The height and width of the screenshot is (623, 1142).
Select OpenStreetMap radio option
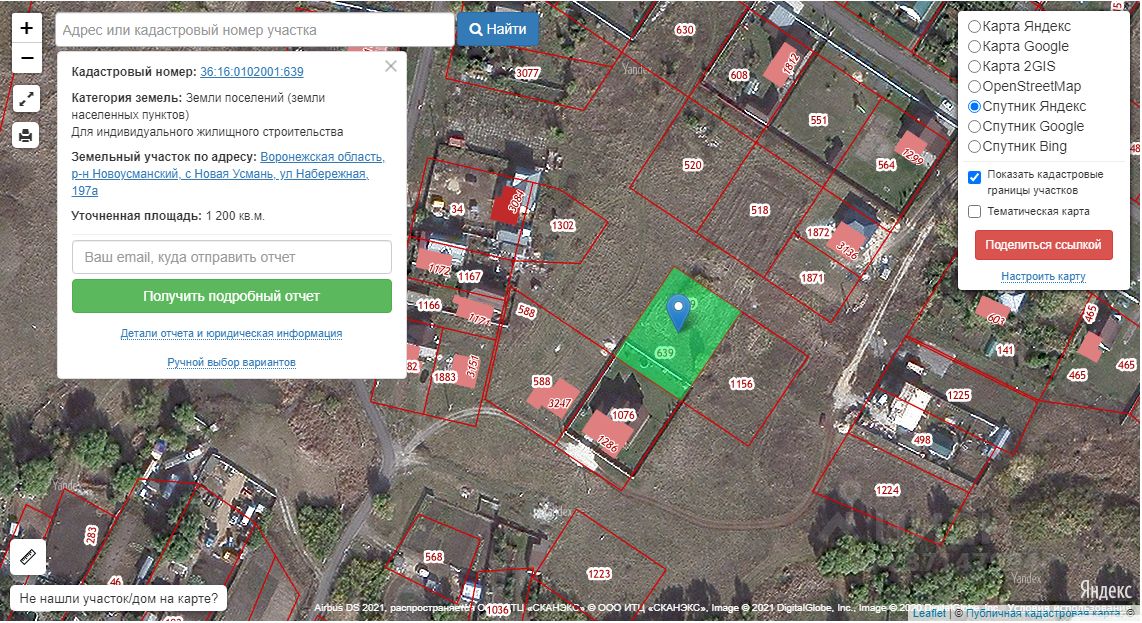coord(974,86)
